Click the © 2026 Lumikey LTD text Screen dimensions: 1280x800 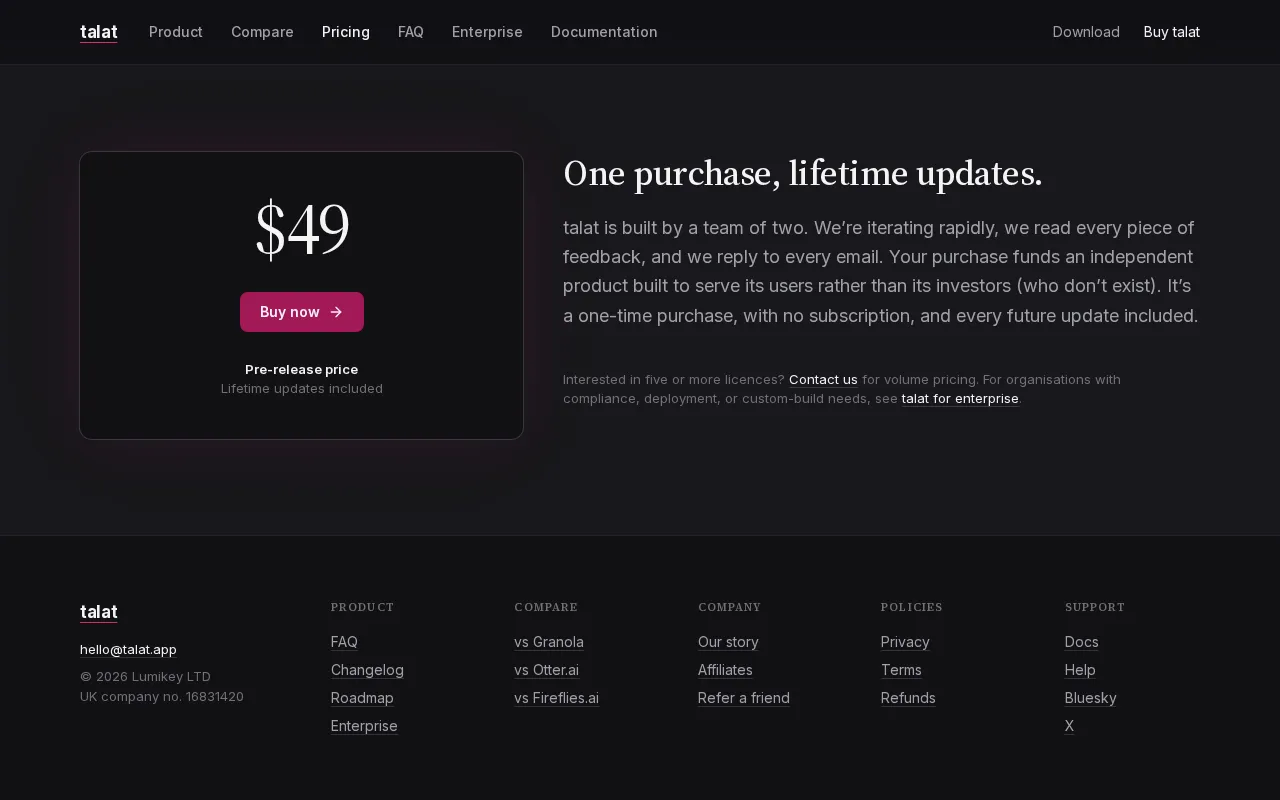click(145, 677)
